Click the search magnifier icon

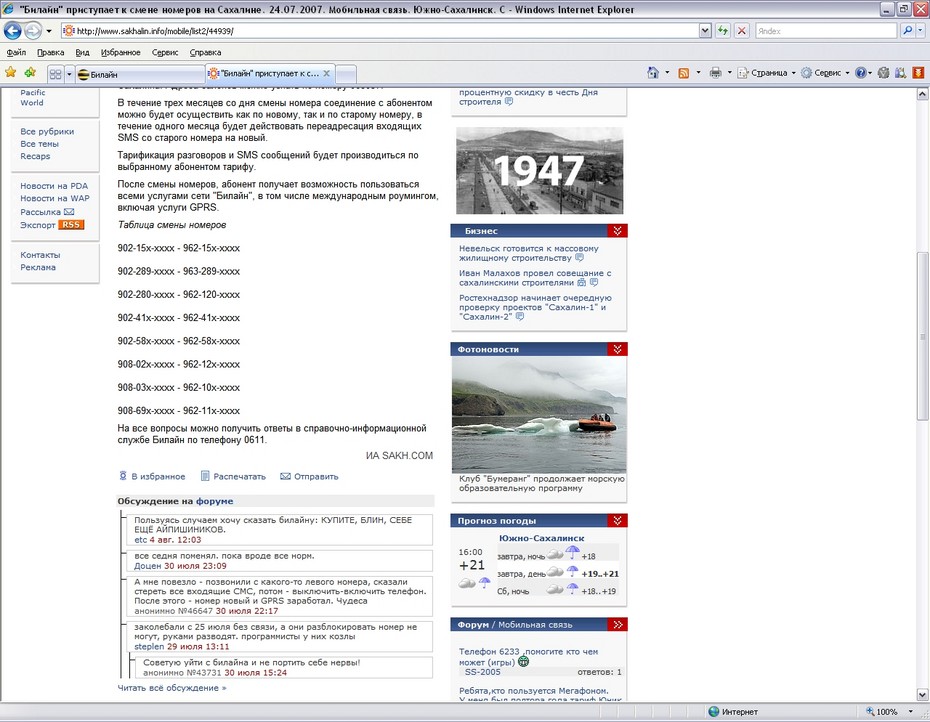click(907, 31)
